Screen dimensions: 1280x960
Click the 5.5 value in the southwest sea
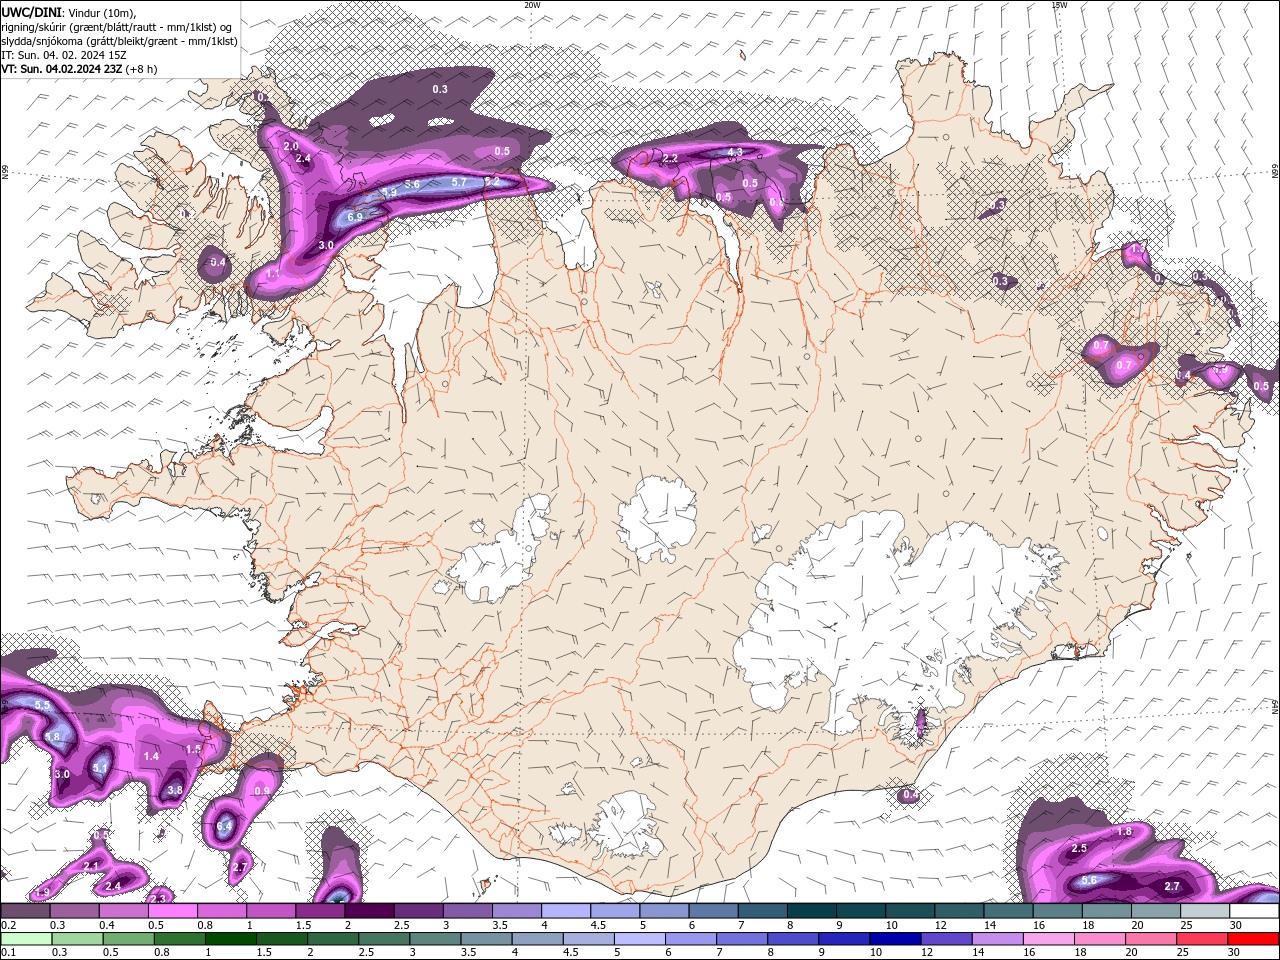[42, 705]
